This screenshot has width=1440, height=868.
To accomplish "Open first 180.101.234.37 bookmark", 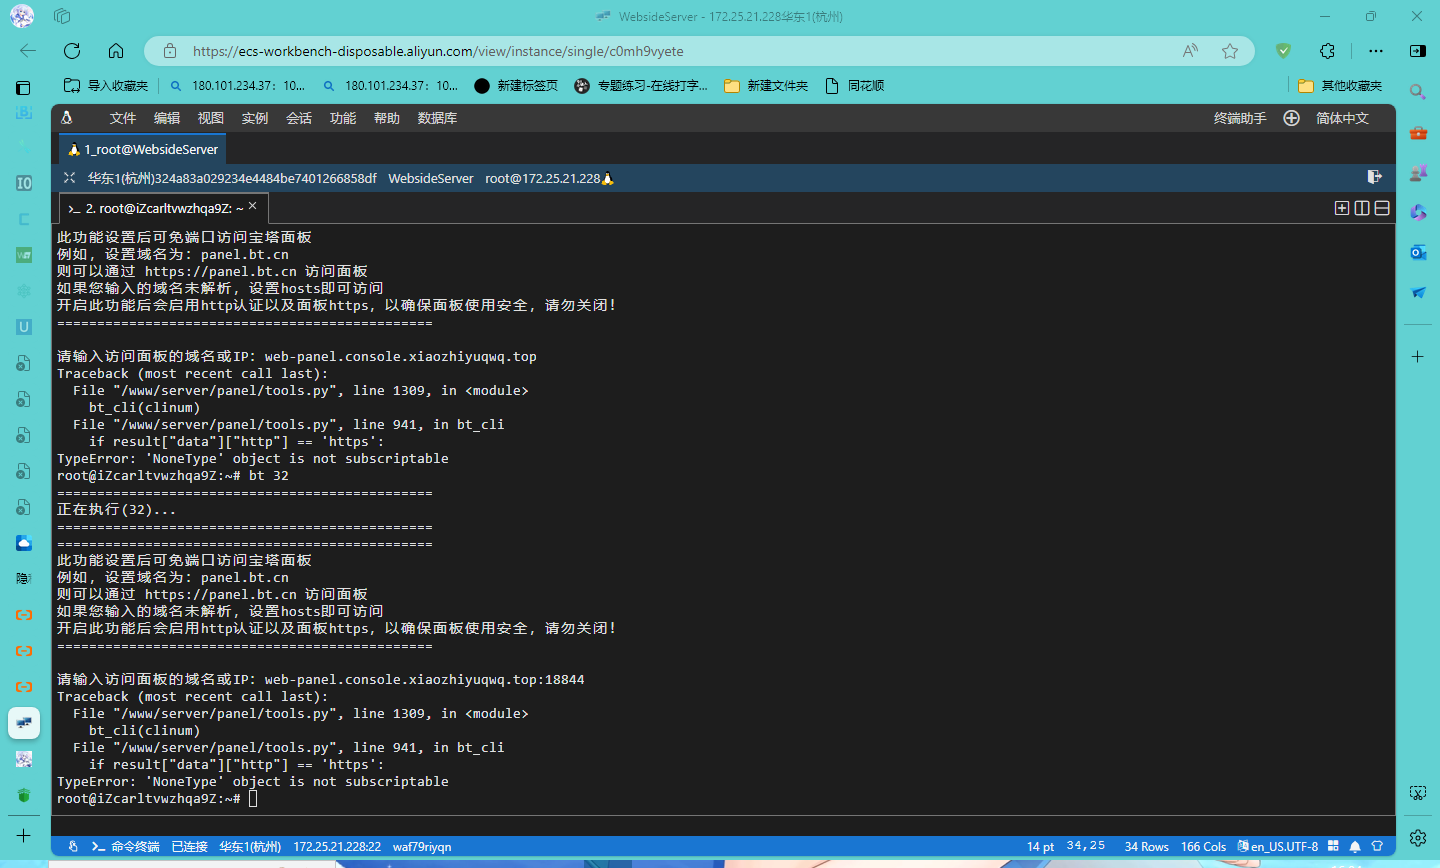I will (x=238, y=86).
